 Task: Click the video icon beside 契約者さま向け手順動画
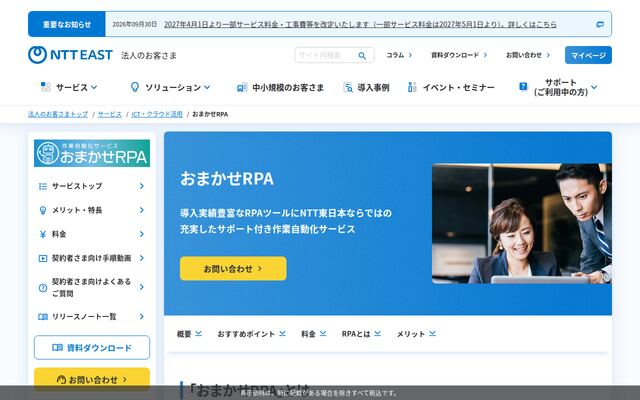tap(43, 258)
